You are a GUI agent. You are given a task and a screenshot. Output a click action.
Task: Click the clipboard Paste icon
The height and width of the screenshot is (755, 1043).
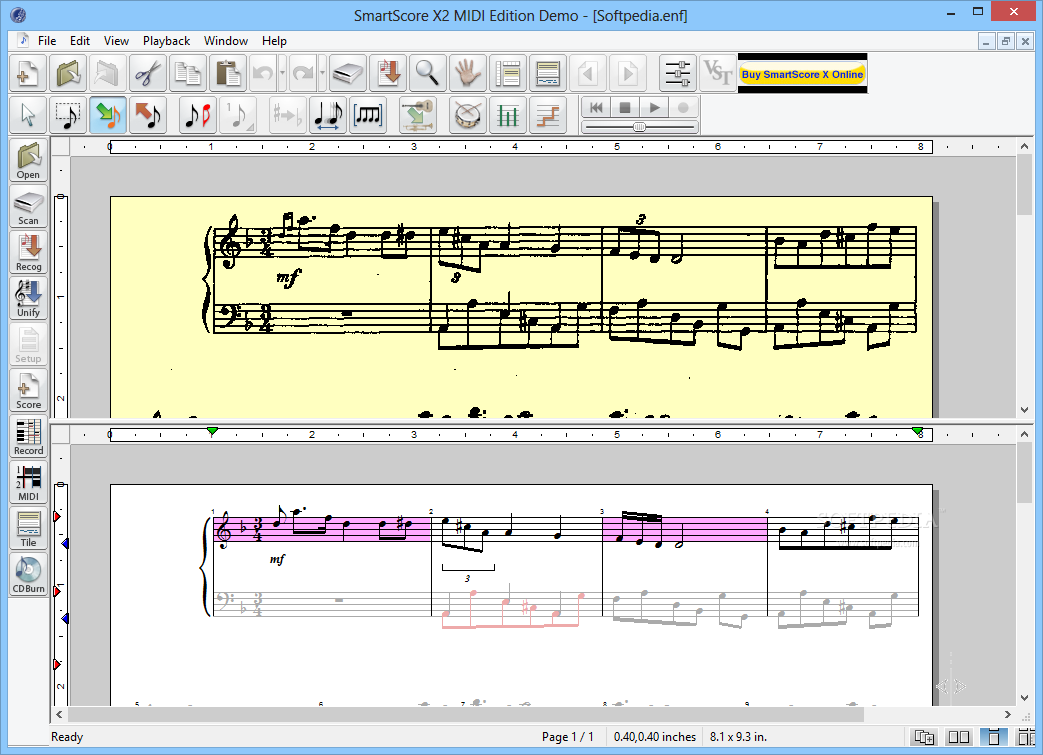[x=227, y=73]
